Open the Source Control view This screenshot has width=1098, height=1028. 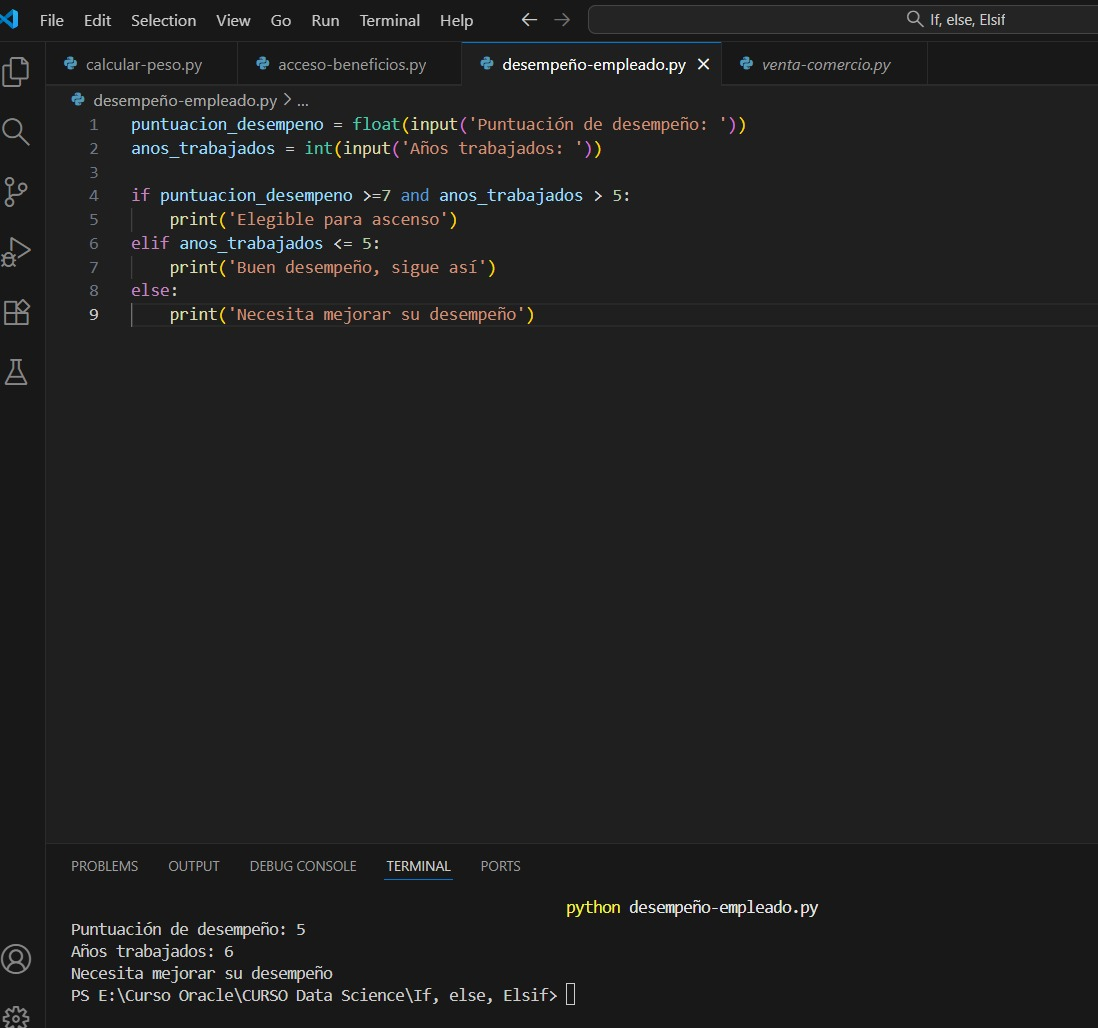17,191
